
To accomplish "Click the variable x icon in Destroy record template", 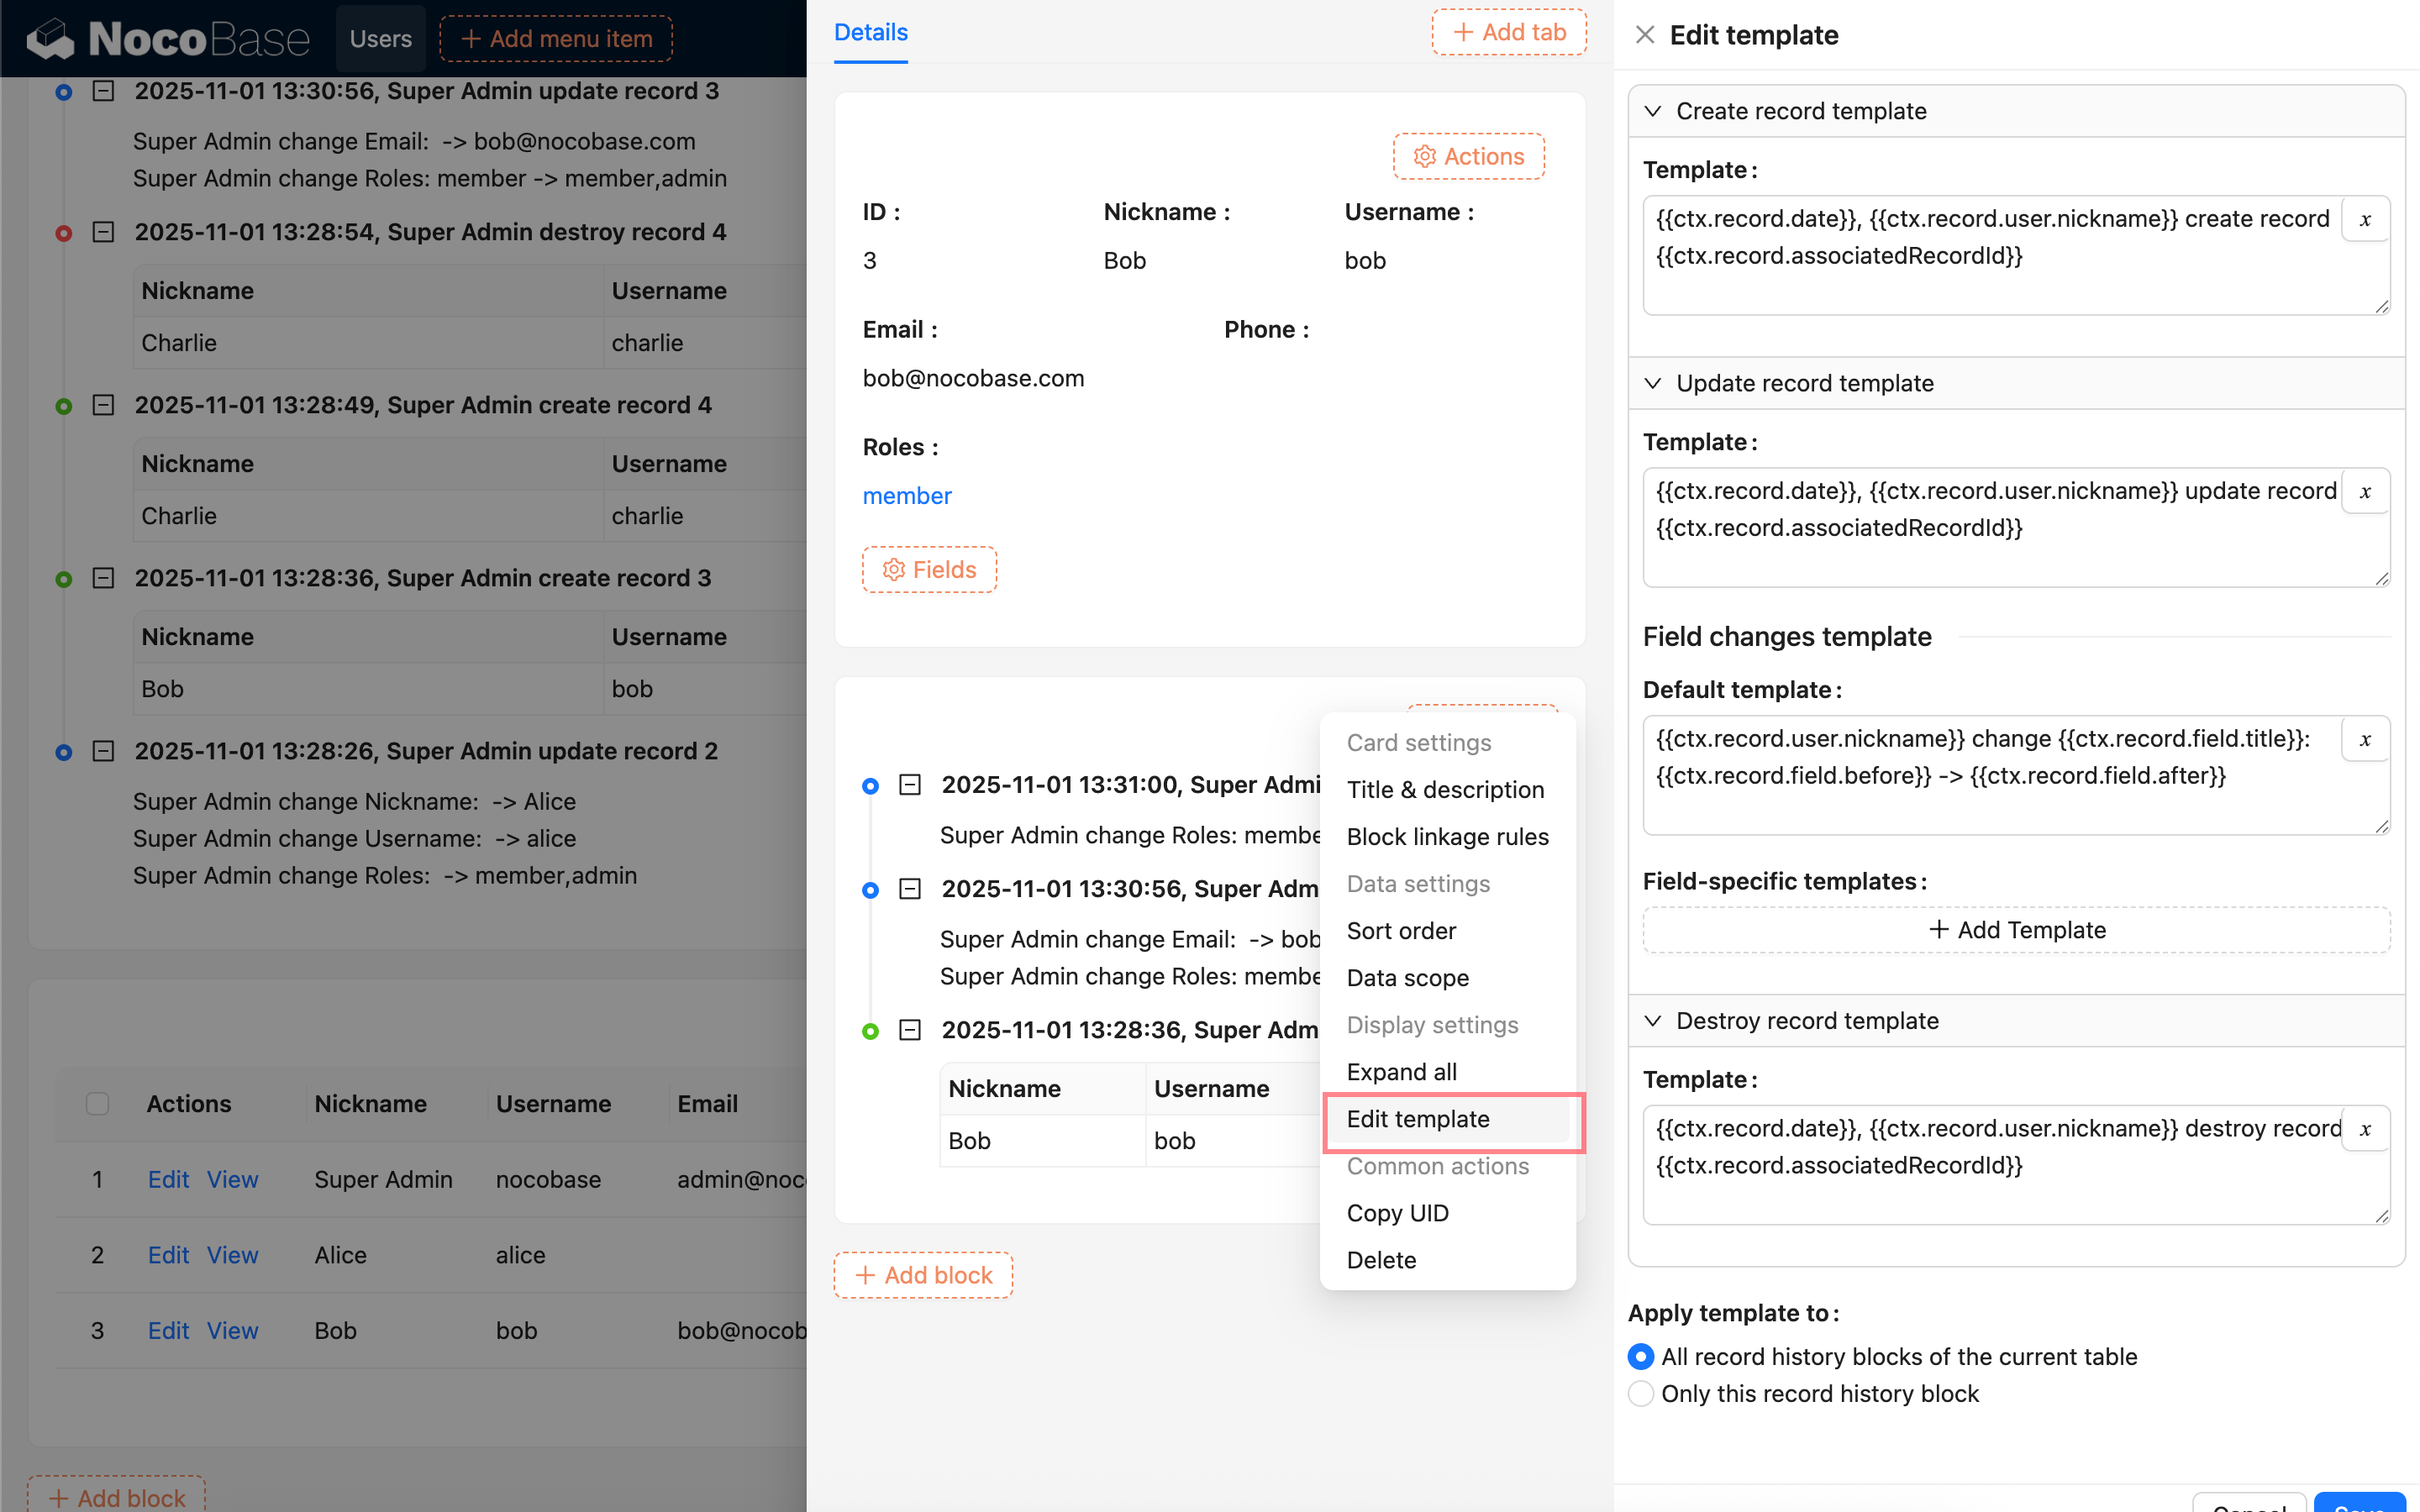I will click(2364, 1130).
